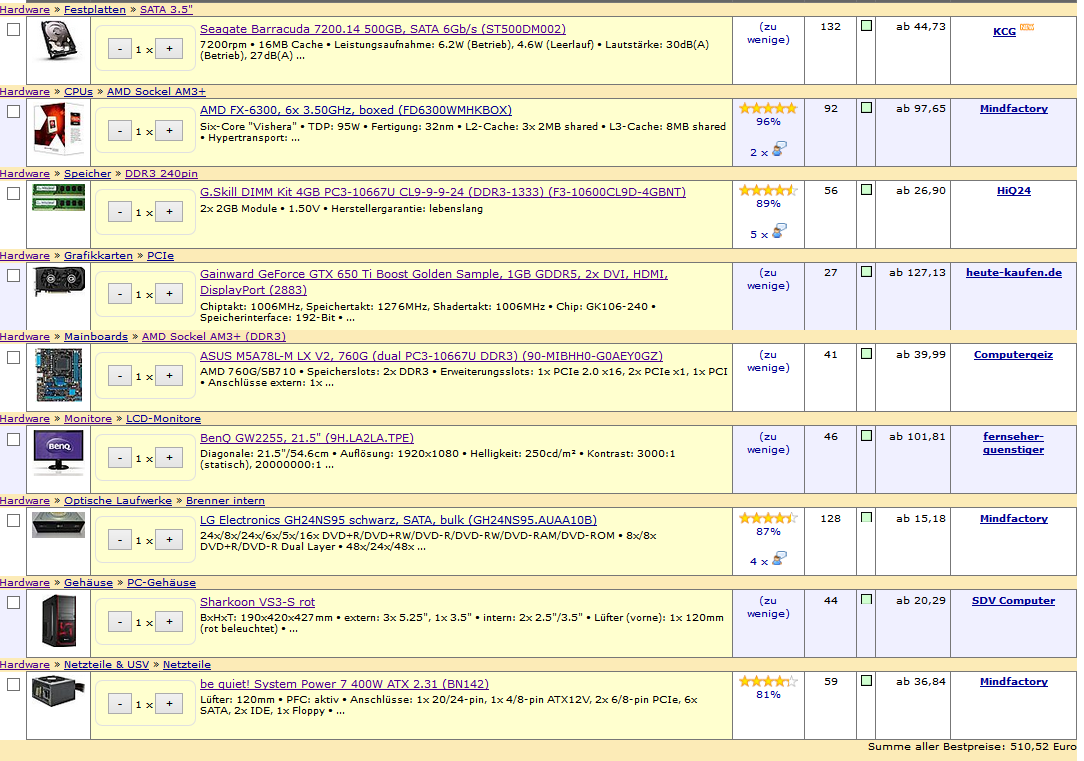Open the AMD FX-6300 box thumbnail
Viewport: 1084px width, 761px height.
(x=59, y=129)
